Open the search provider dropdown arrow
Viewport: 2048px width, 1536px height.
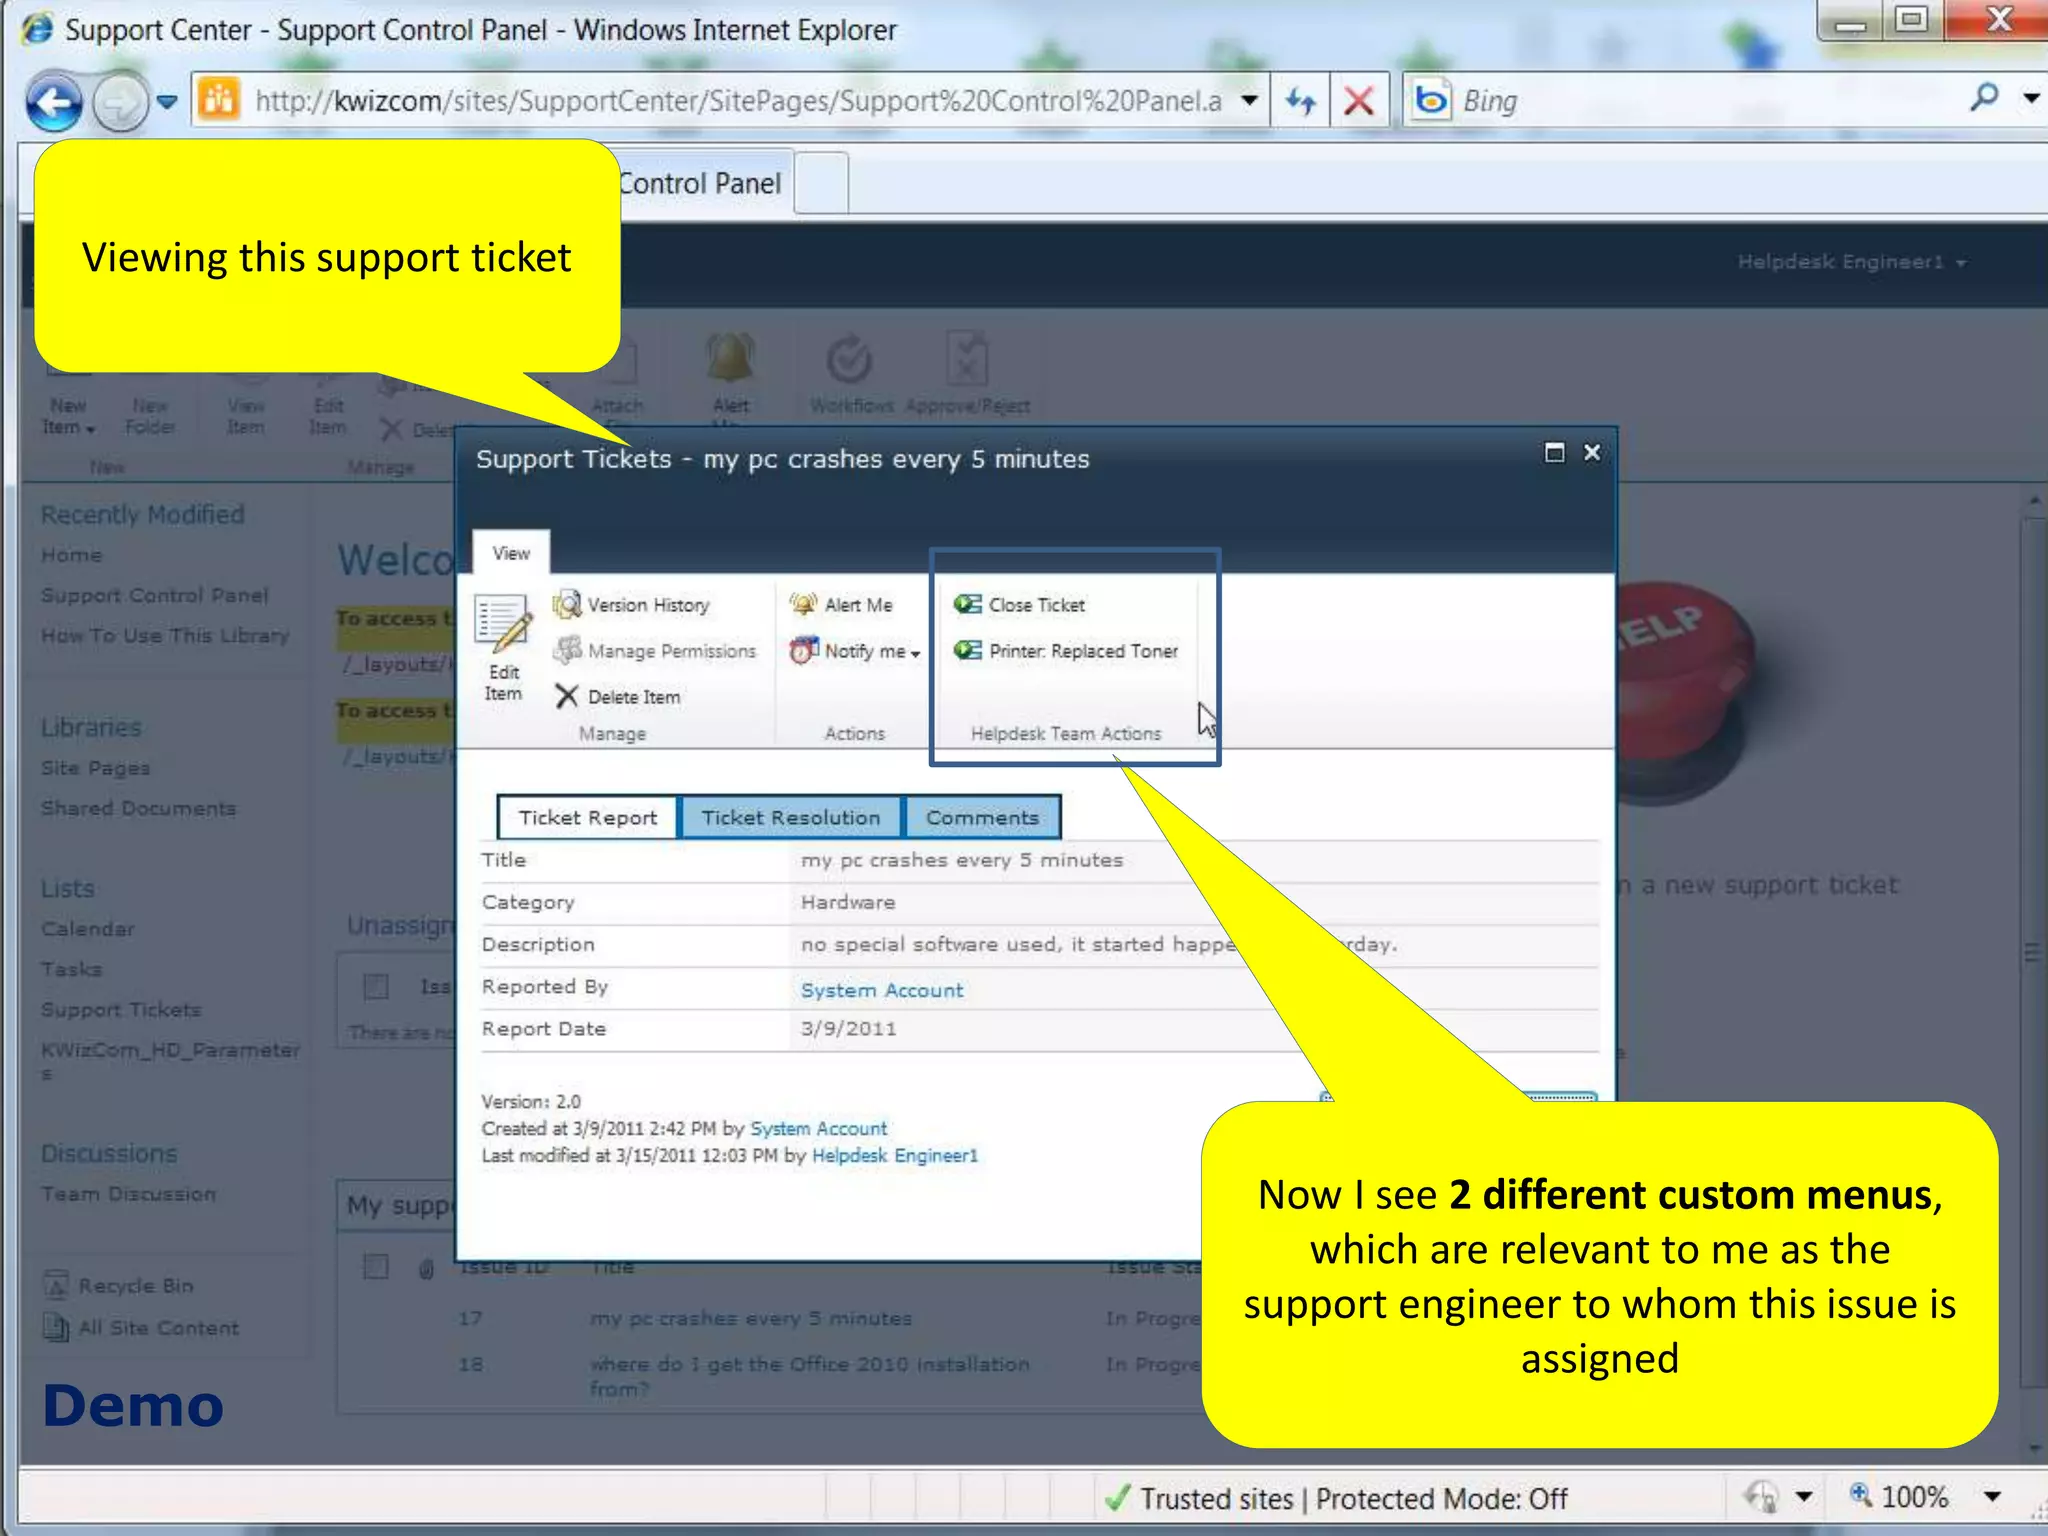pos(2030,99)
